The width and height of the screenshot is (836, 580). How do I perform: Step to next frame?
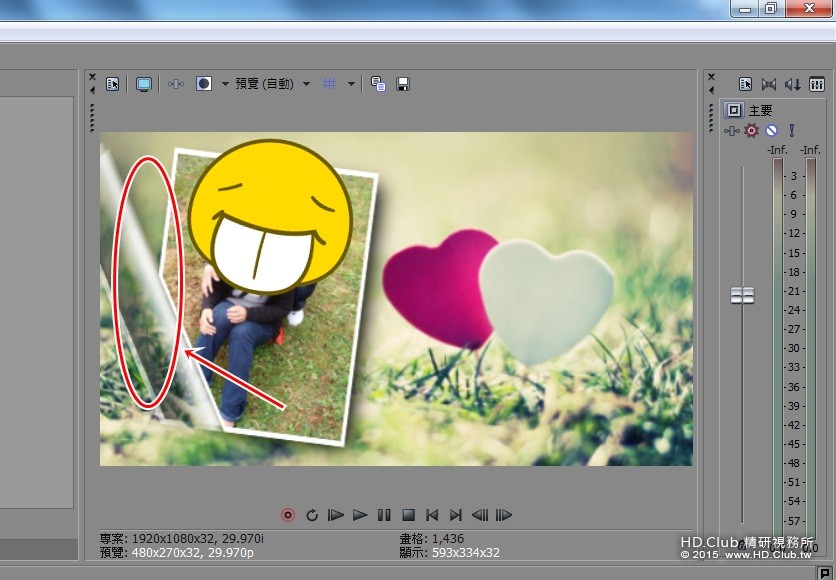pos(504,515)
